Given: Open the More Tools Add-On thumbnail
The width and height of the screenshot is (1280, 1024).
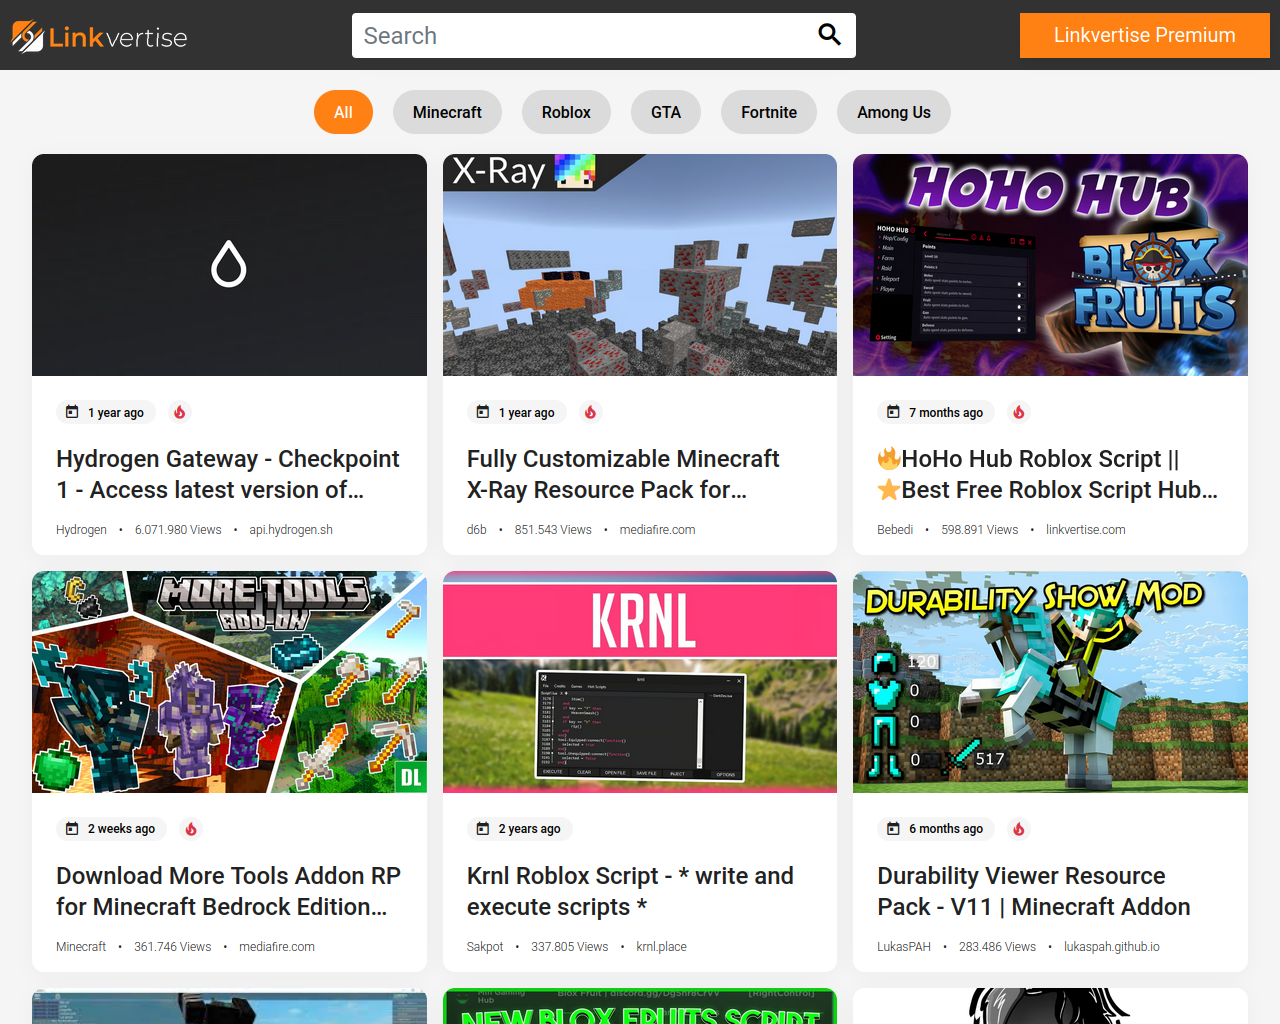Looking at the screenshot, I should click(229, 682).
